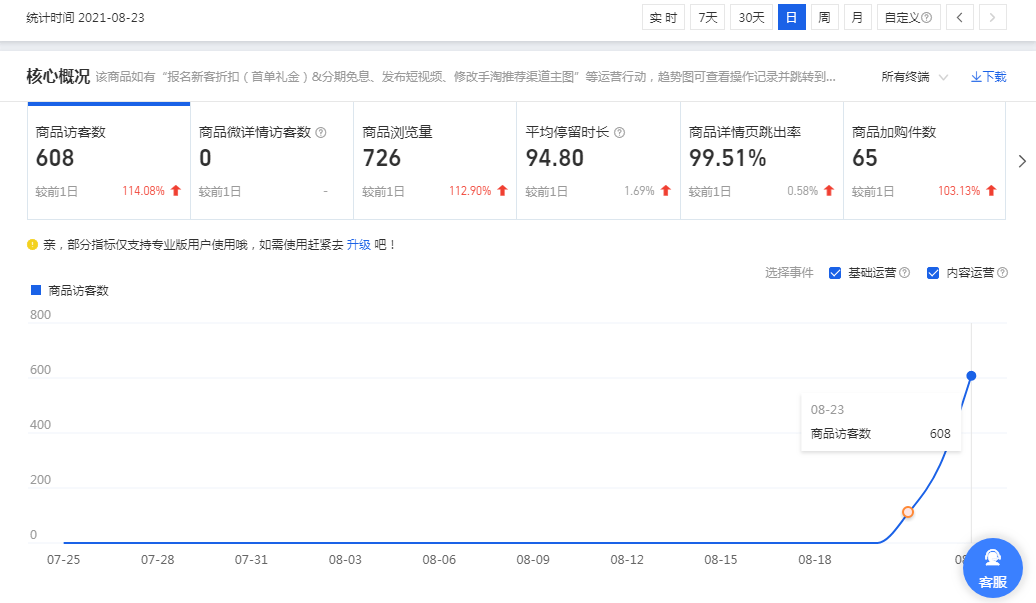
Task: Open the 自定义 date range picker
Action: point(908,18)
